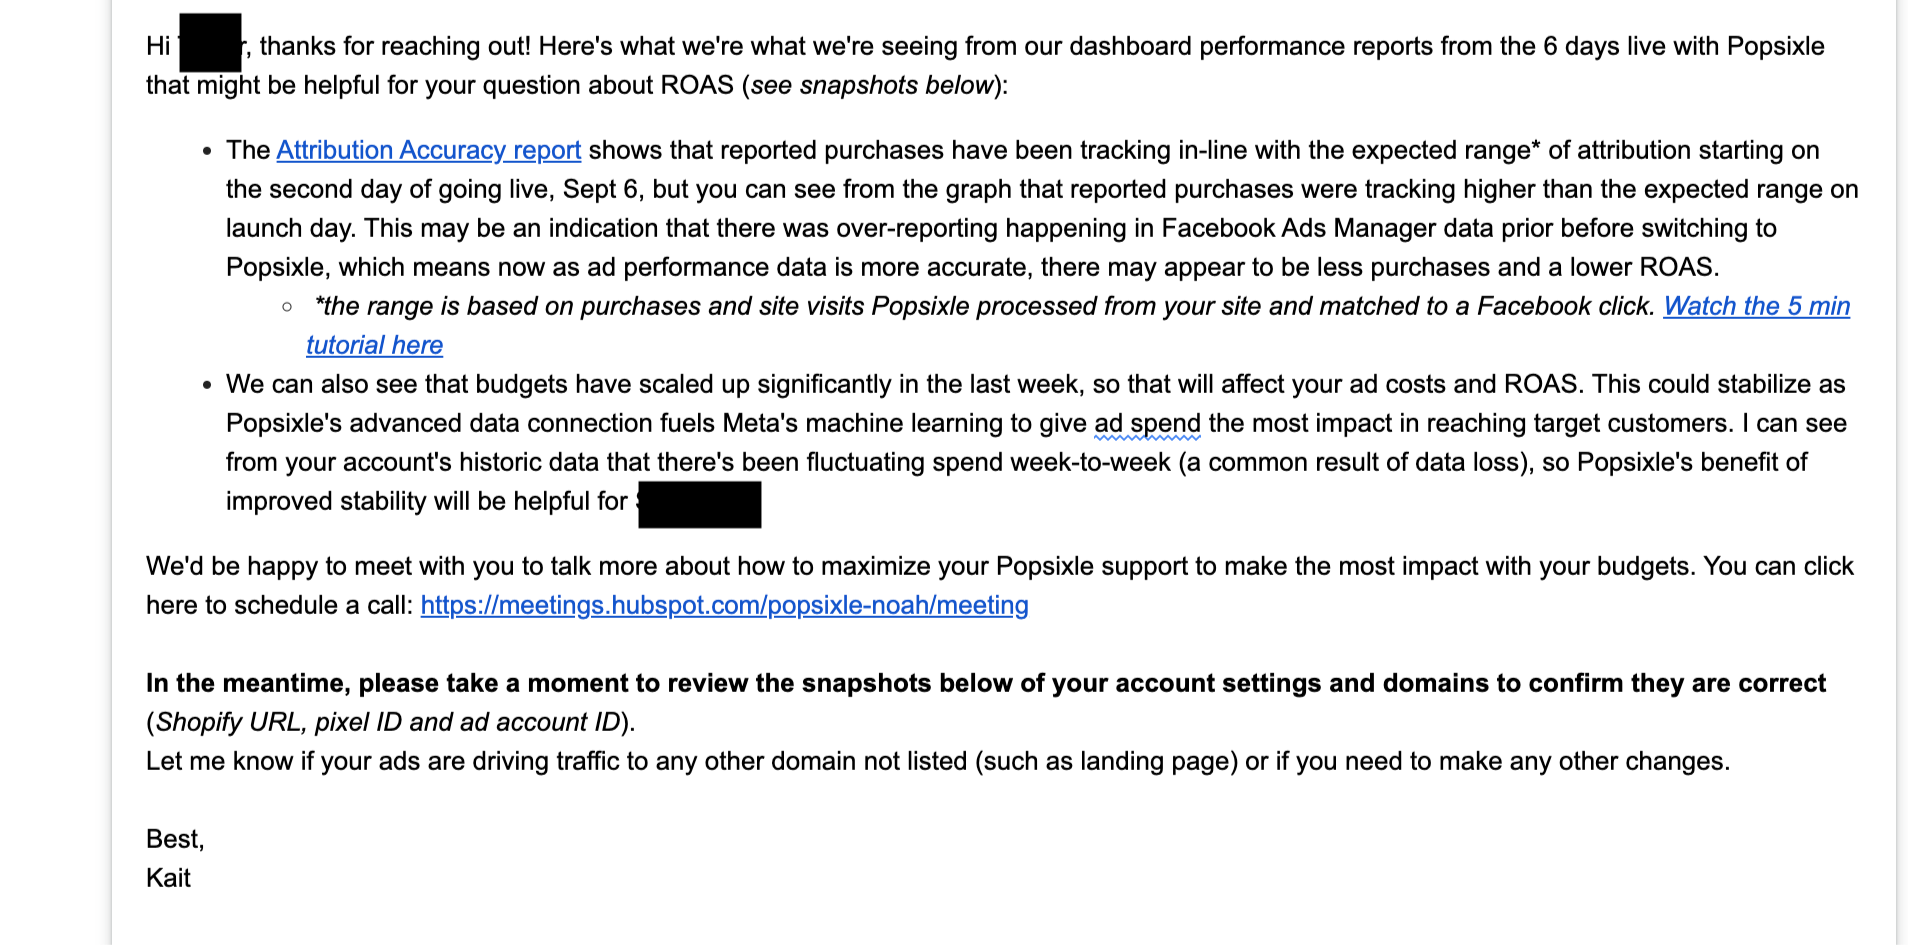The image size is (1908, 945).
Task: Click the "thanks for reaching out!" greeting text
Action: point(395,46)
